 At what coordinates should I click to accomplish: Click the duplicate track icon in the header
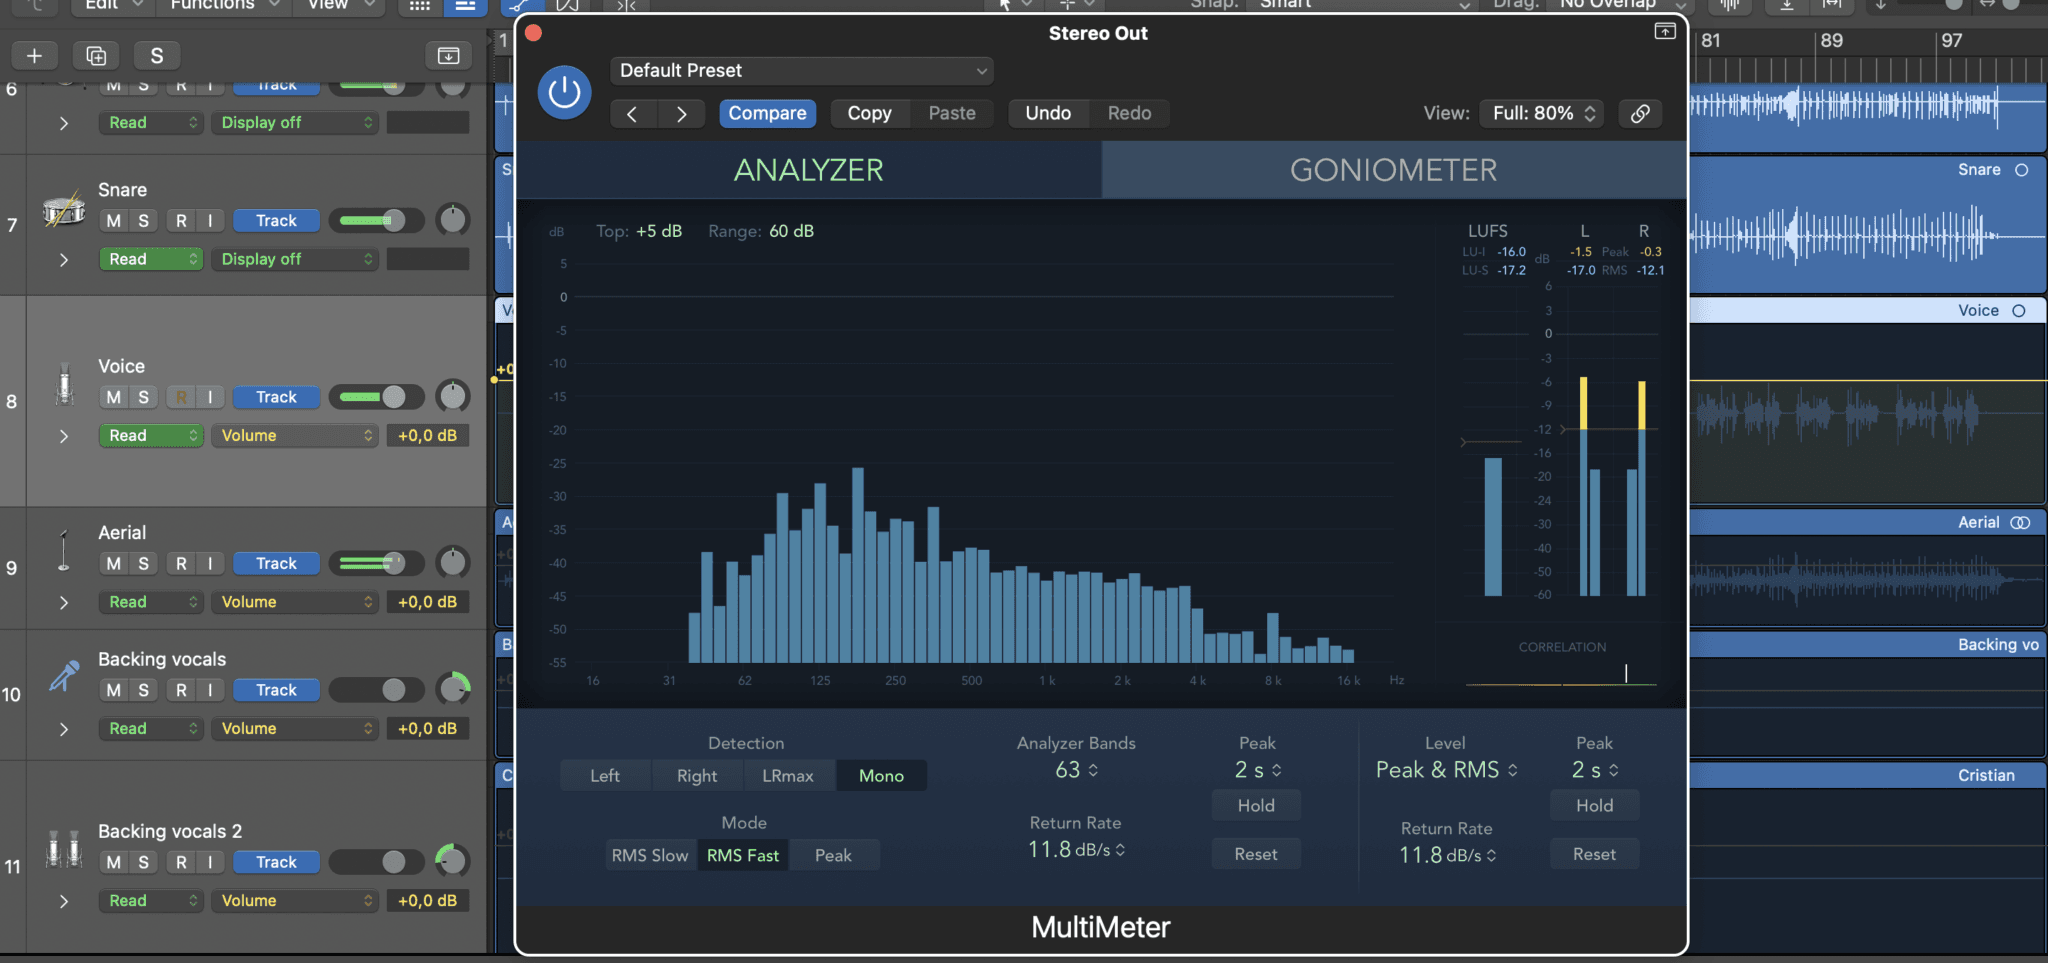click(95, 55)
